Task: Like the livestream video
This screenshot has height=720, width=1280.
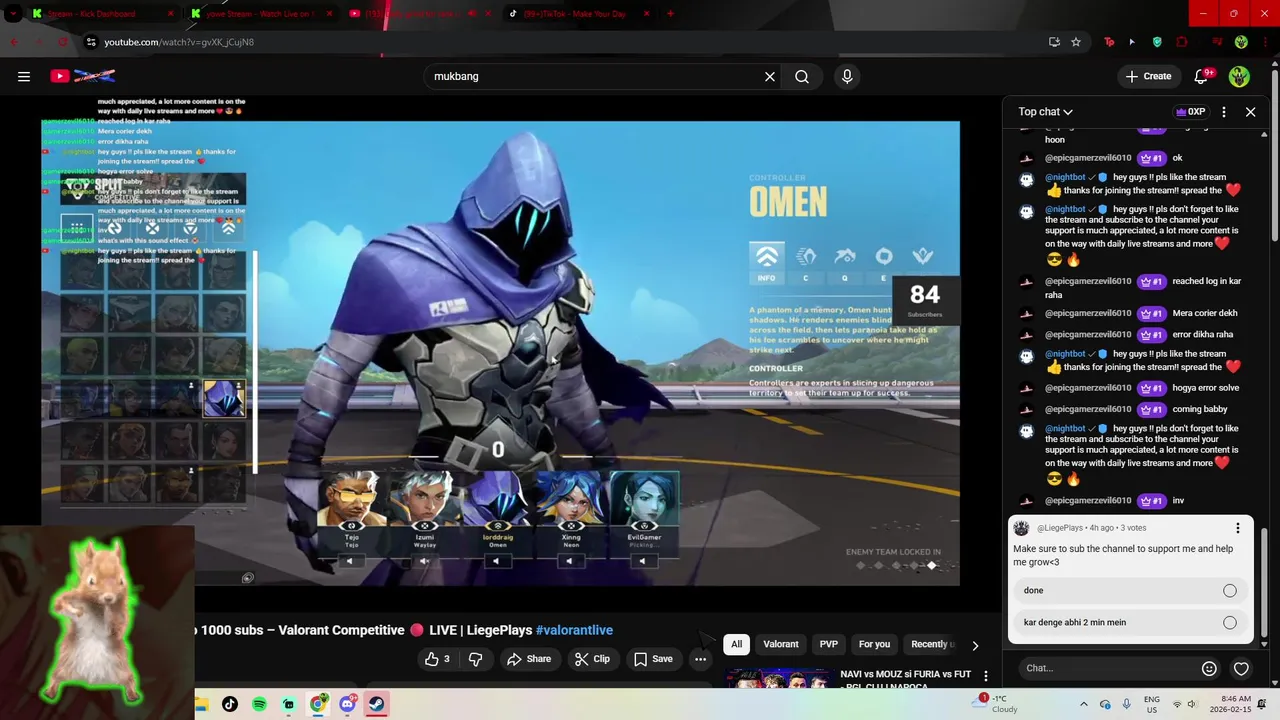Action: point(438,659)
